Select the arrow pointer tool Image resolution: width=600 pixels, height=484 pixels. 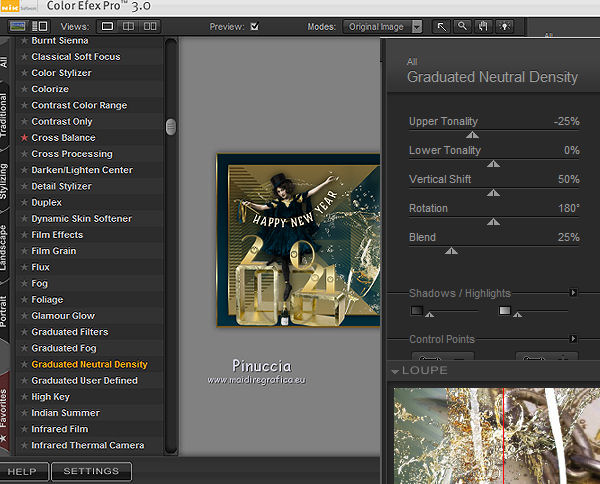441,27
